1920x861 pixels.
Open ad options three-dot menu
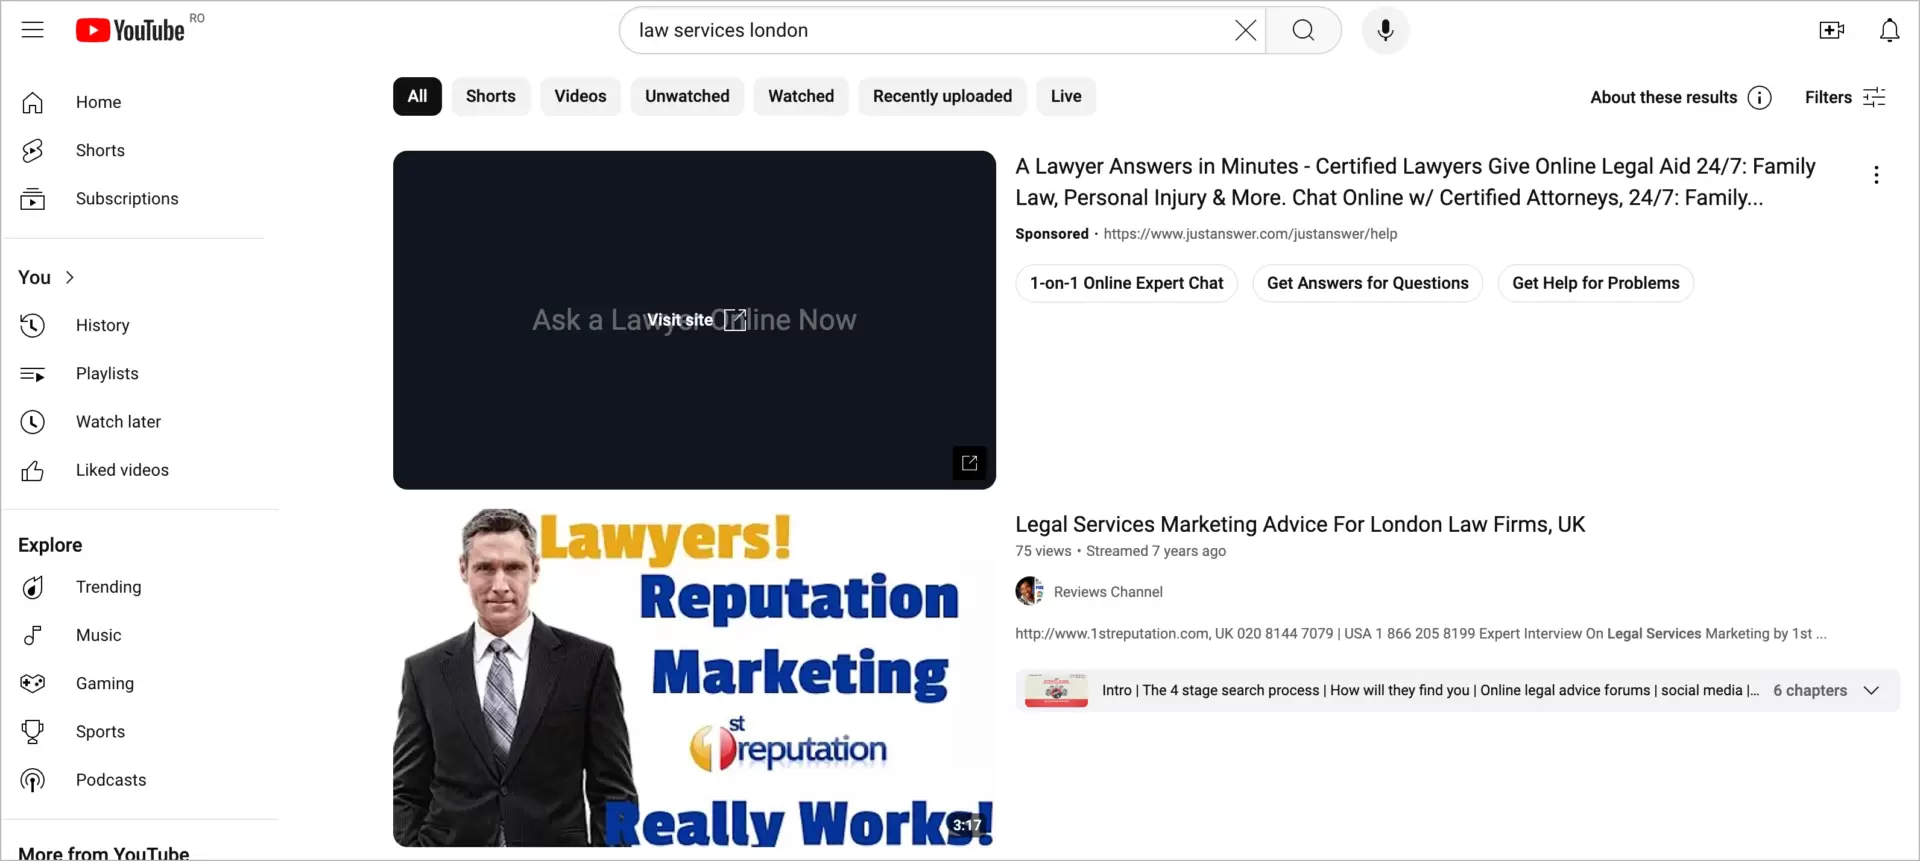pyautogui.click(x=1876, y=175)
